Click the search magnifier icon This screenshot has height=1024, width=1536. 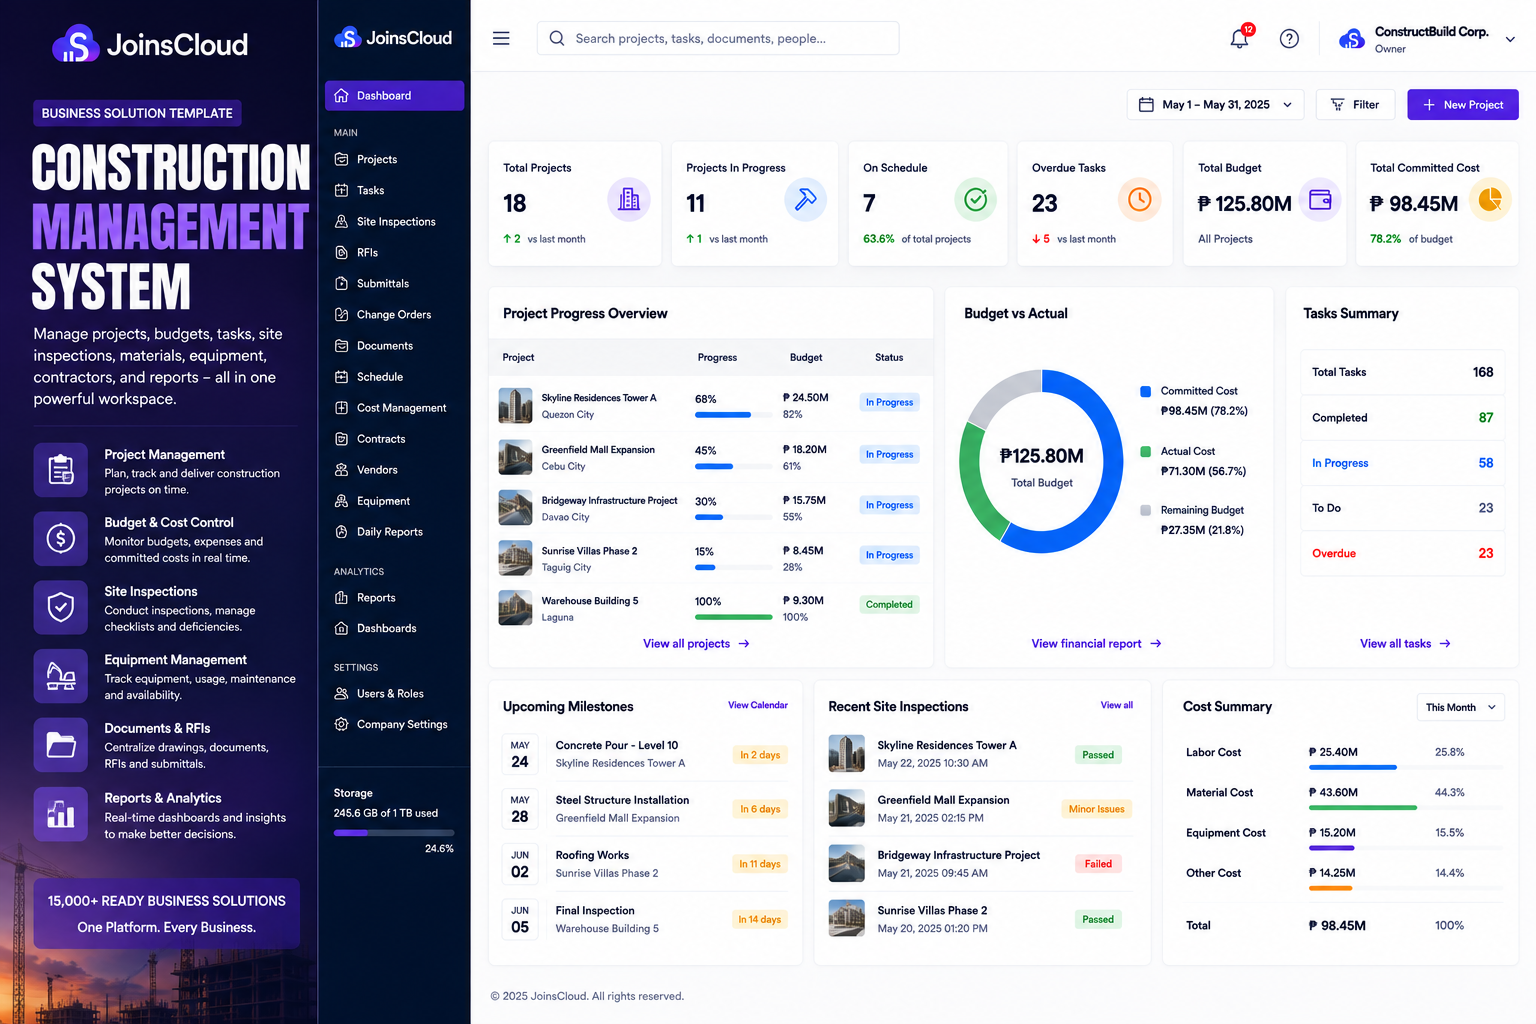point(557,39)
